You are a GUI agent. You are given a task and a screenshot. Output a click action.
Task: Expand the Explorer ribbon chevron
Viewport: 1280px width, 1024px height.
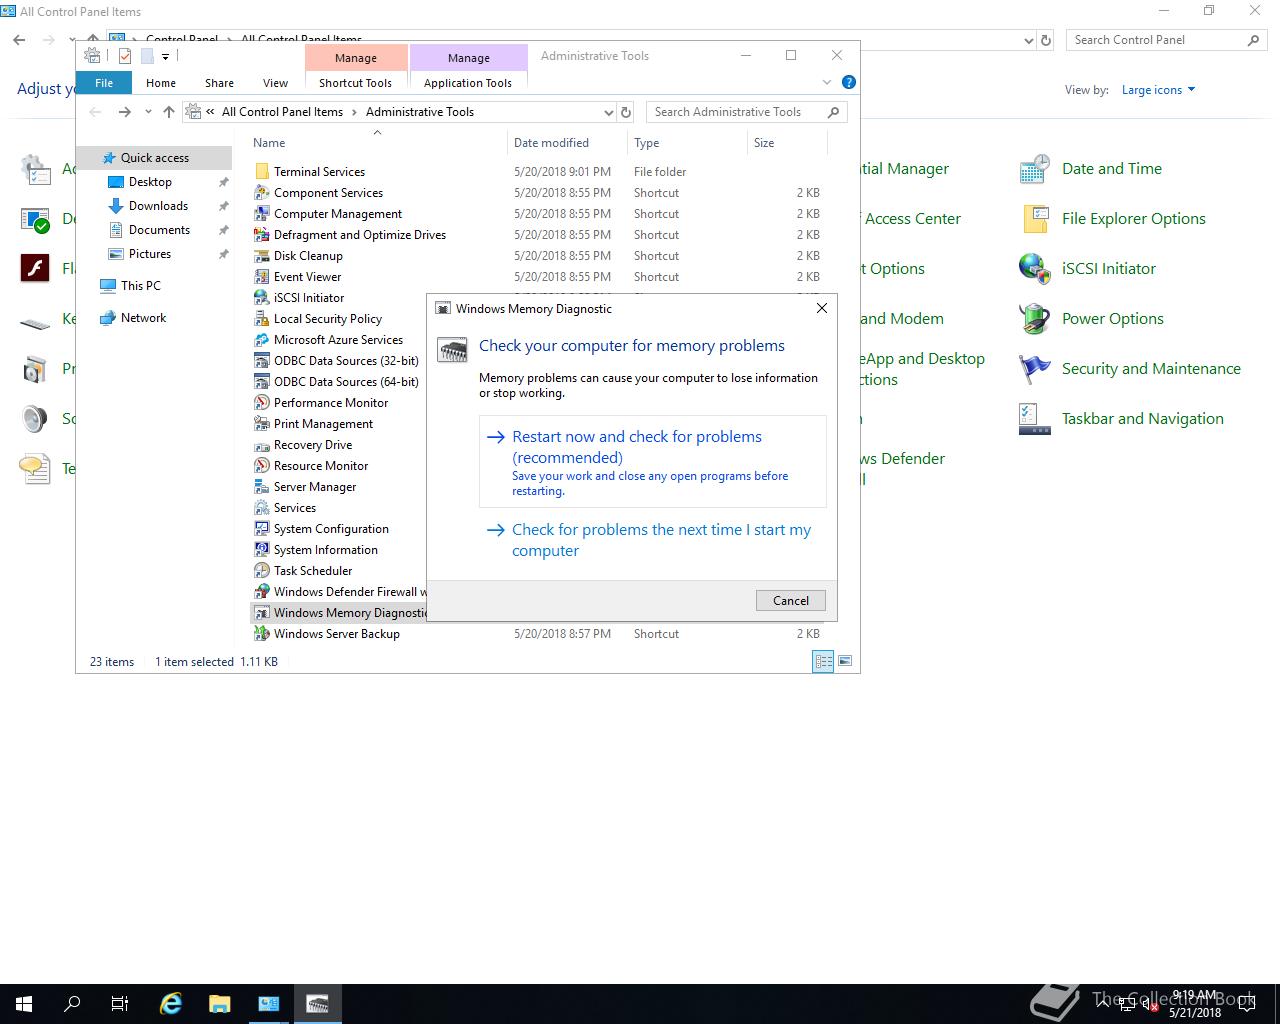coord(827,83)
